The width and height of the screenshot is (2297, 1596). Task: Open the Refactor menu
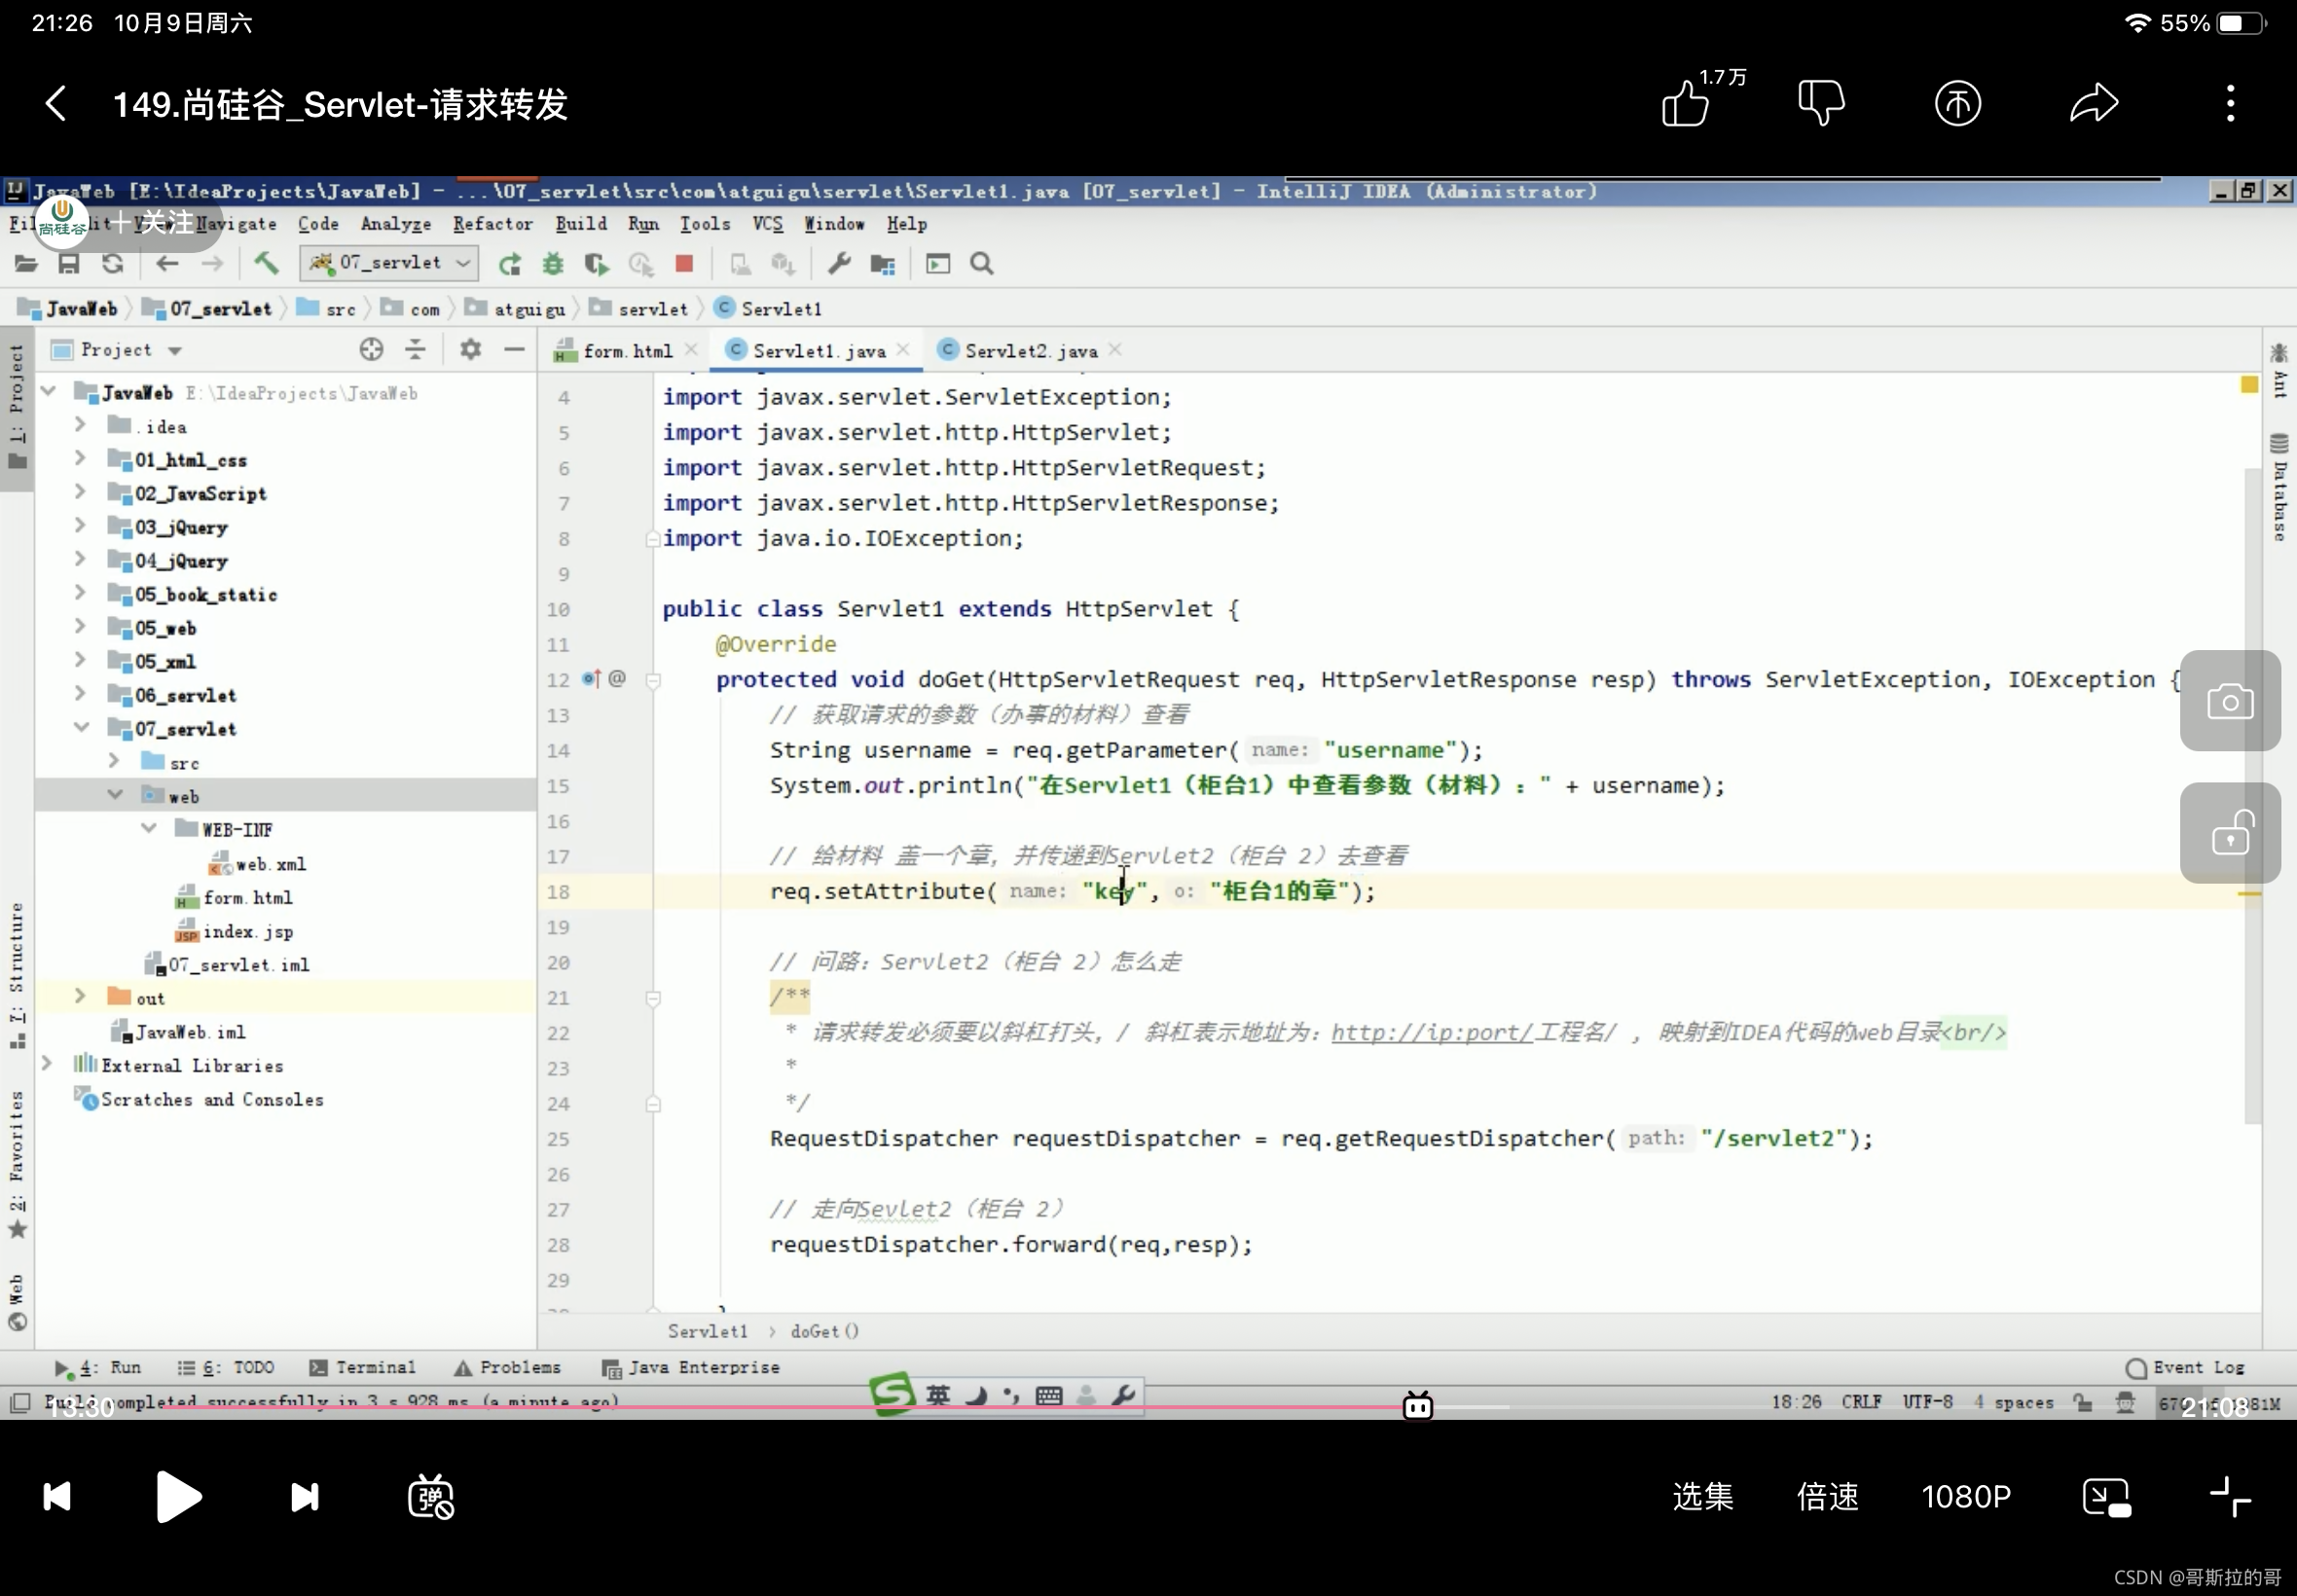(492, 224)
